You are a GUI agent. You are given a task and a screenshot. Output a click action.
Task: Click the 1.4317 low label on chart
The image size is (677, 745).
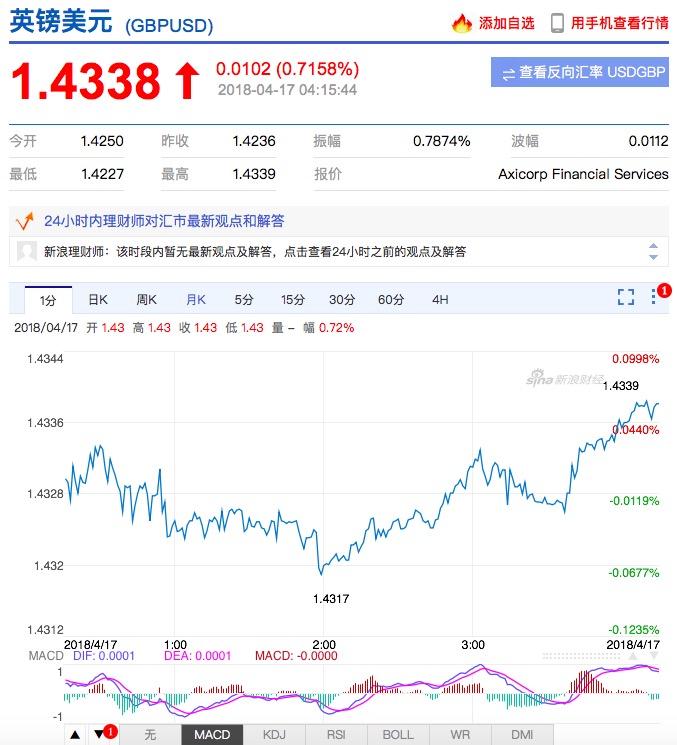[x=331, y=599]
